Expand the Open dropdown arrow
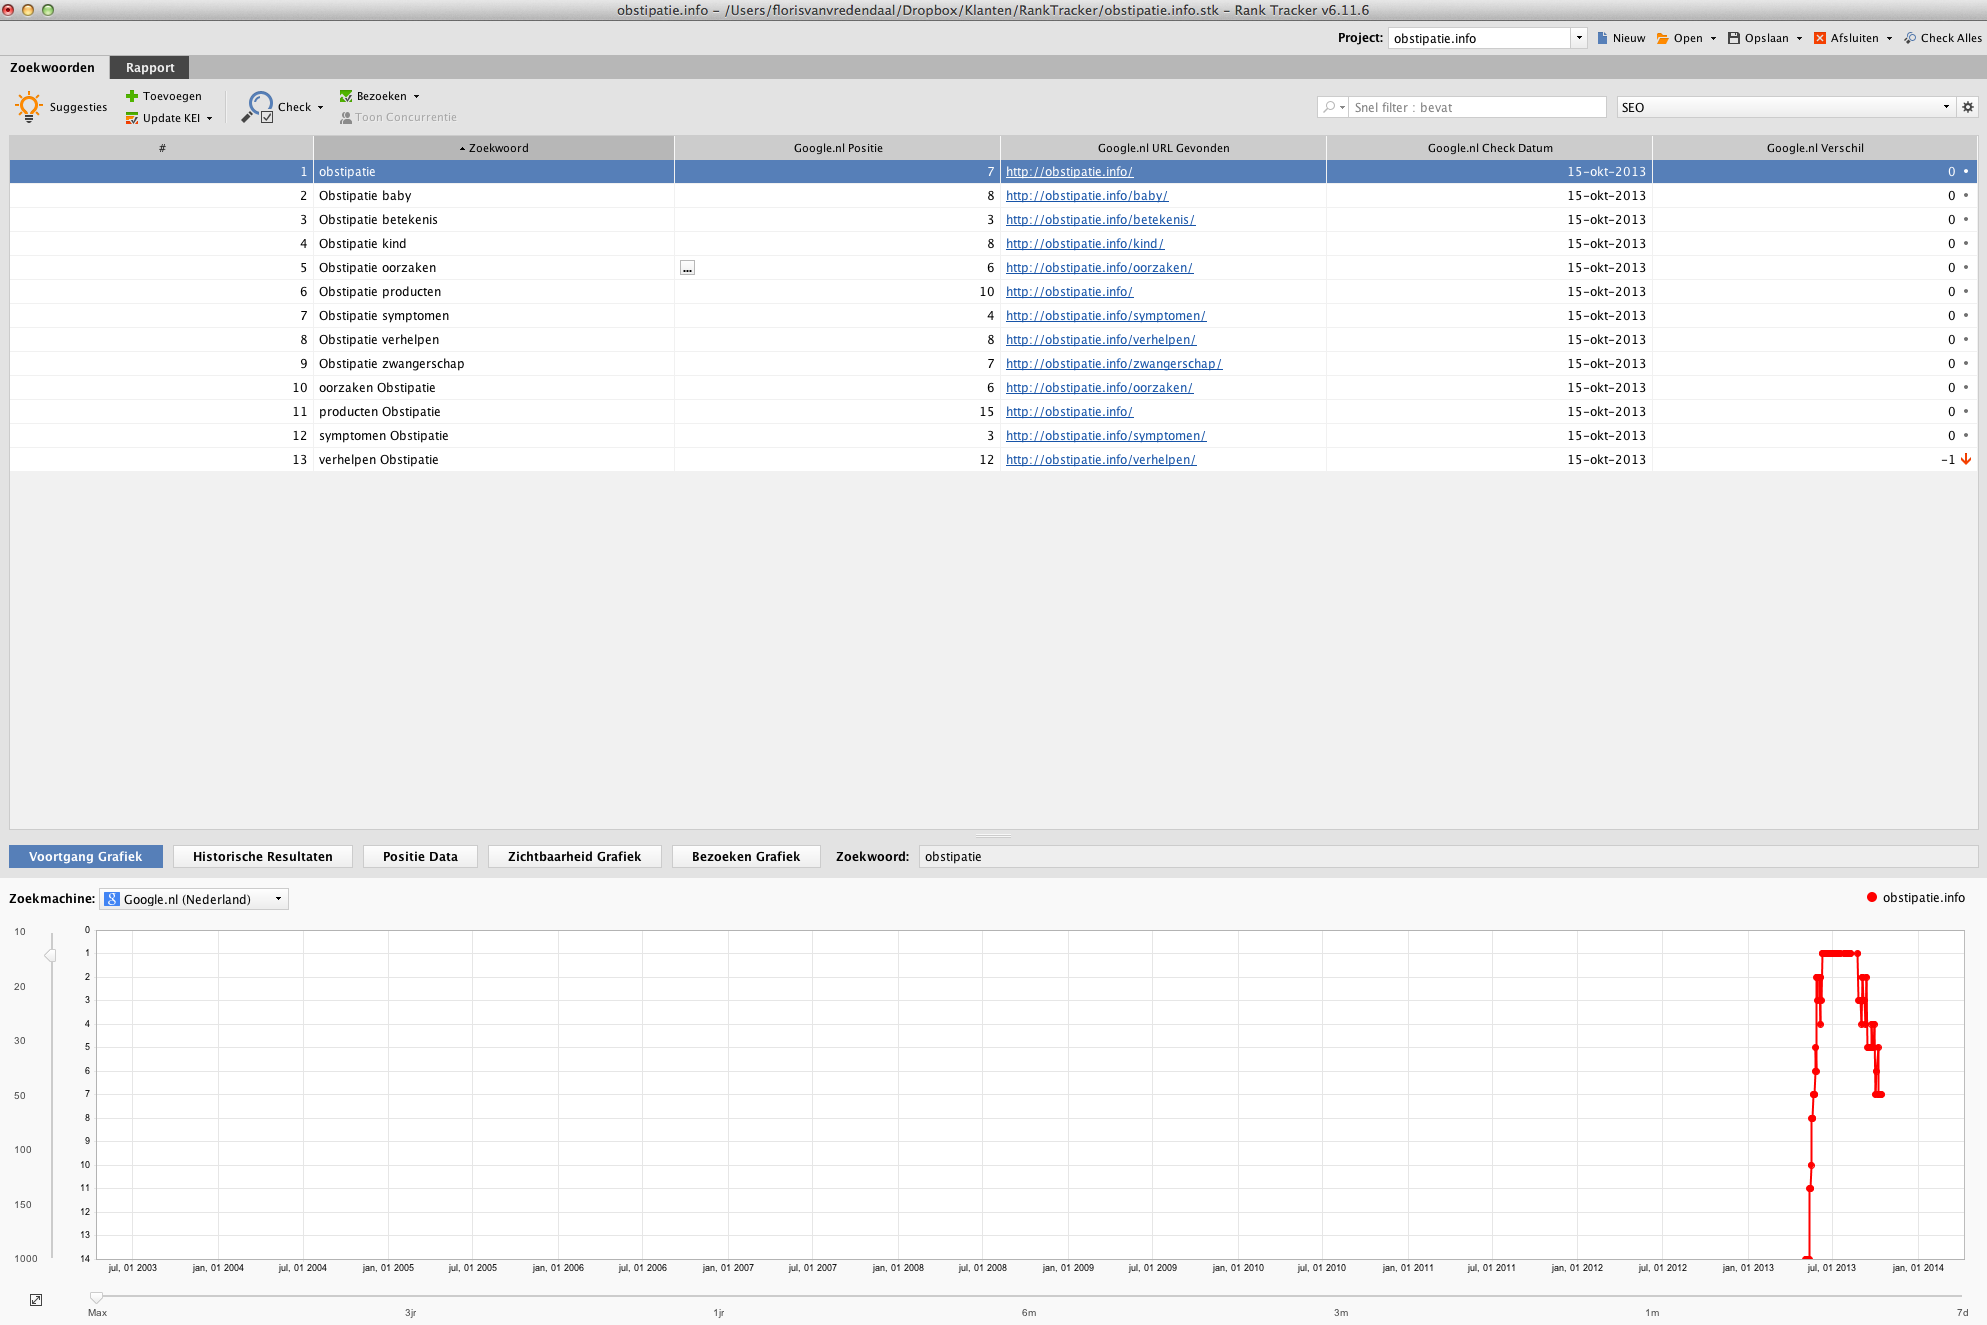The image size is (1987, 1325). 1713,39
